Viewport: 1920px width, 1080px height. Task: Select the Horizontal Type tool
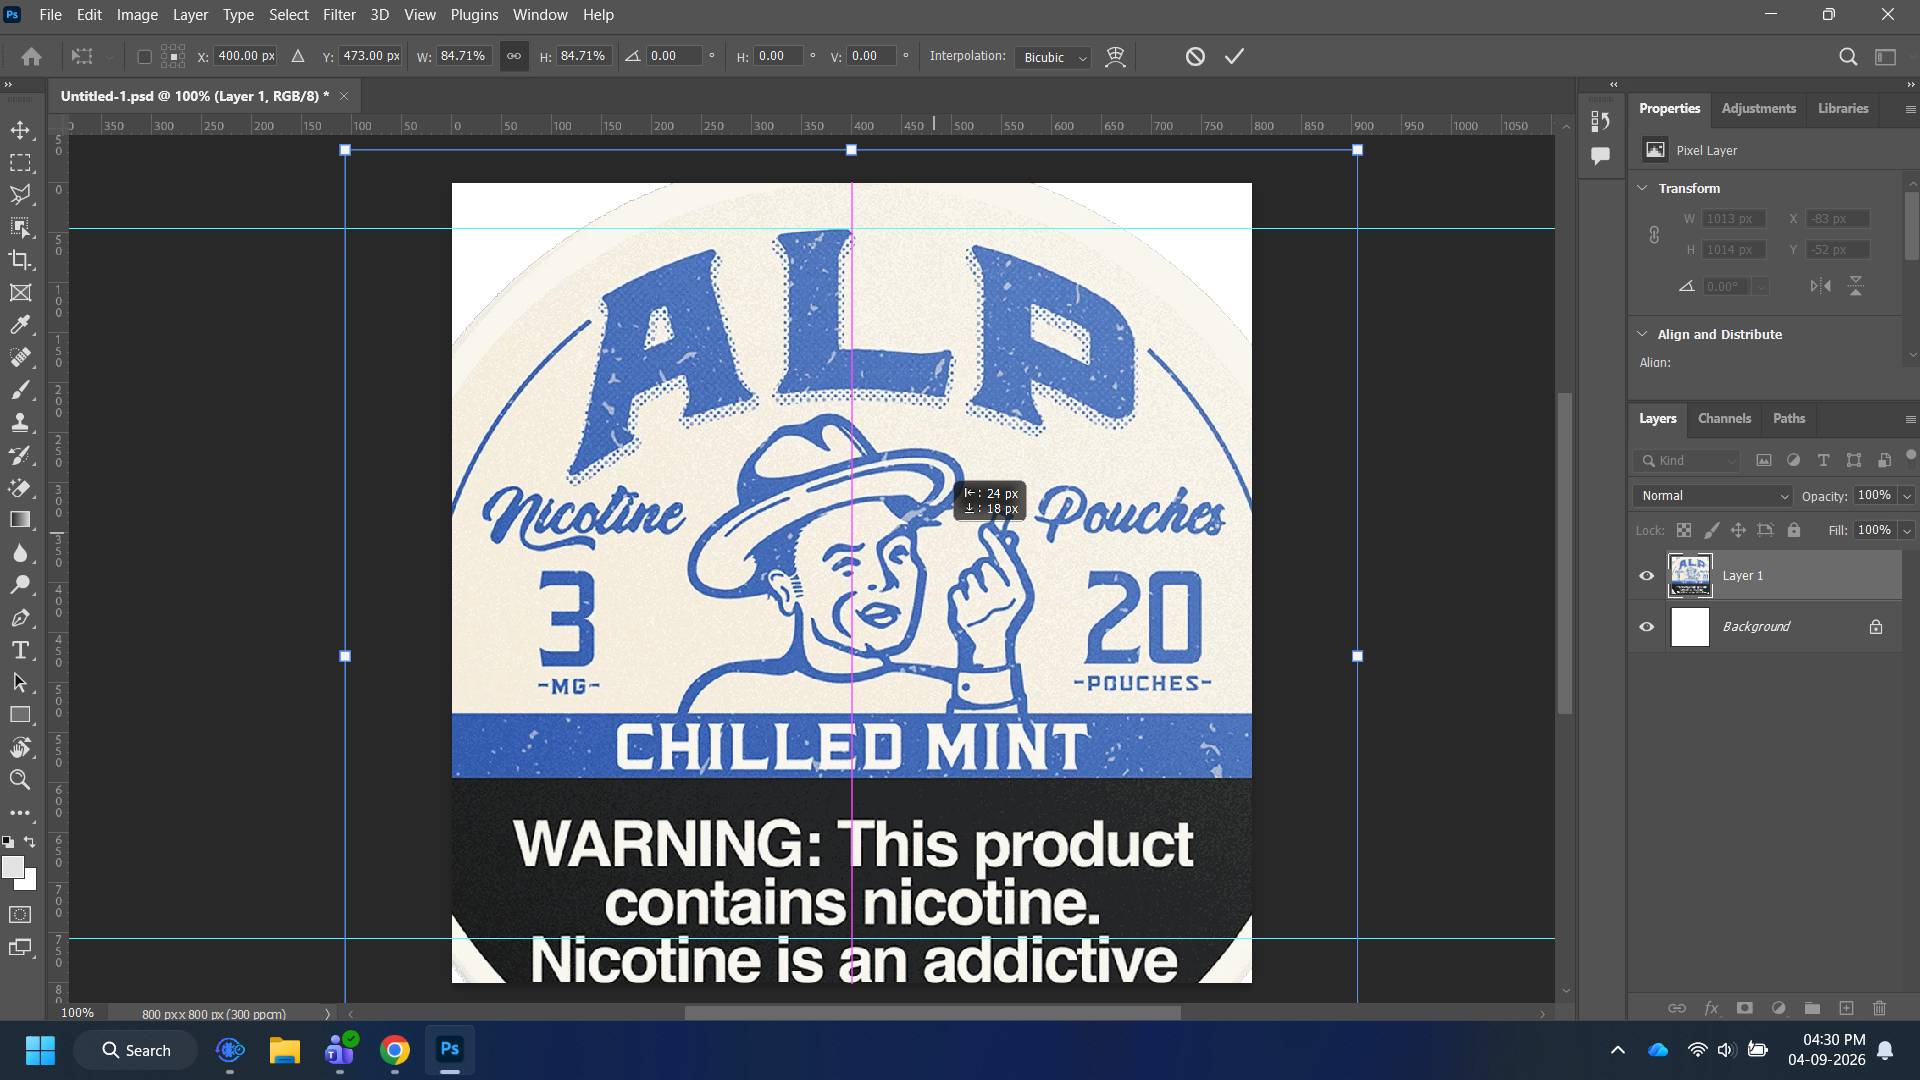click(x=20, y=650)
